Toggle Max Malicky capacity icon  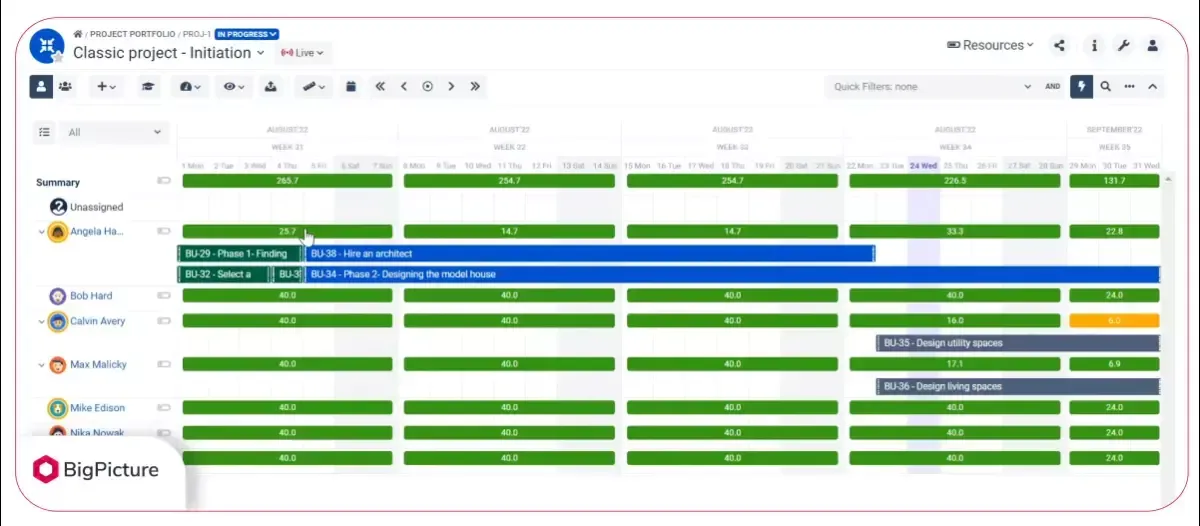point(164,365)
